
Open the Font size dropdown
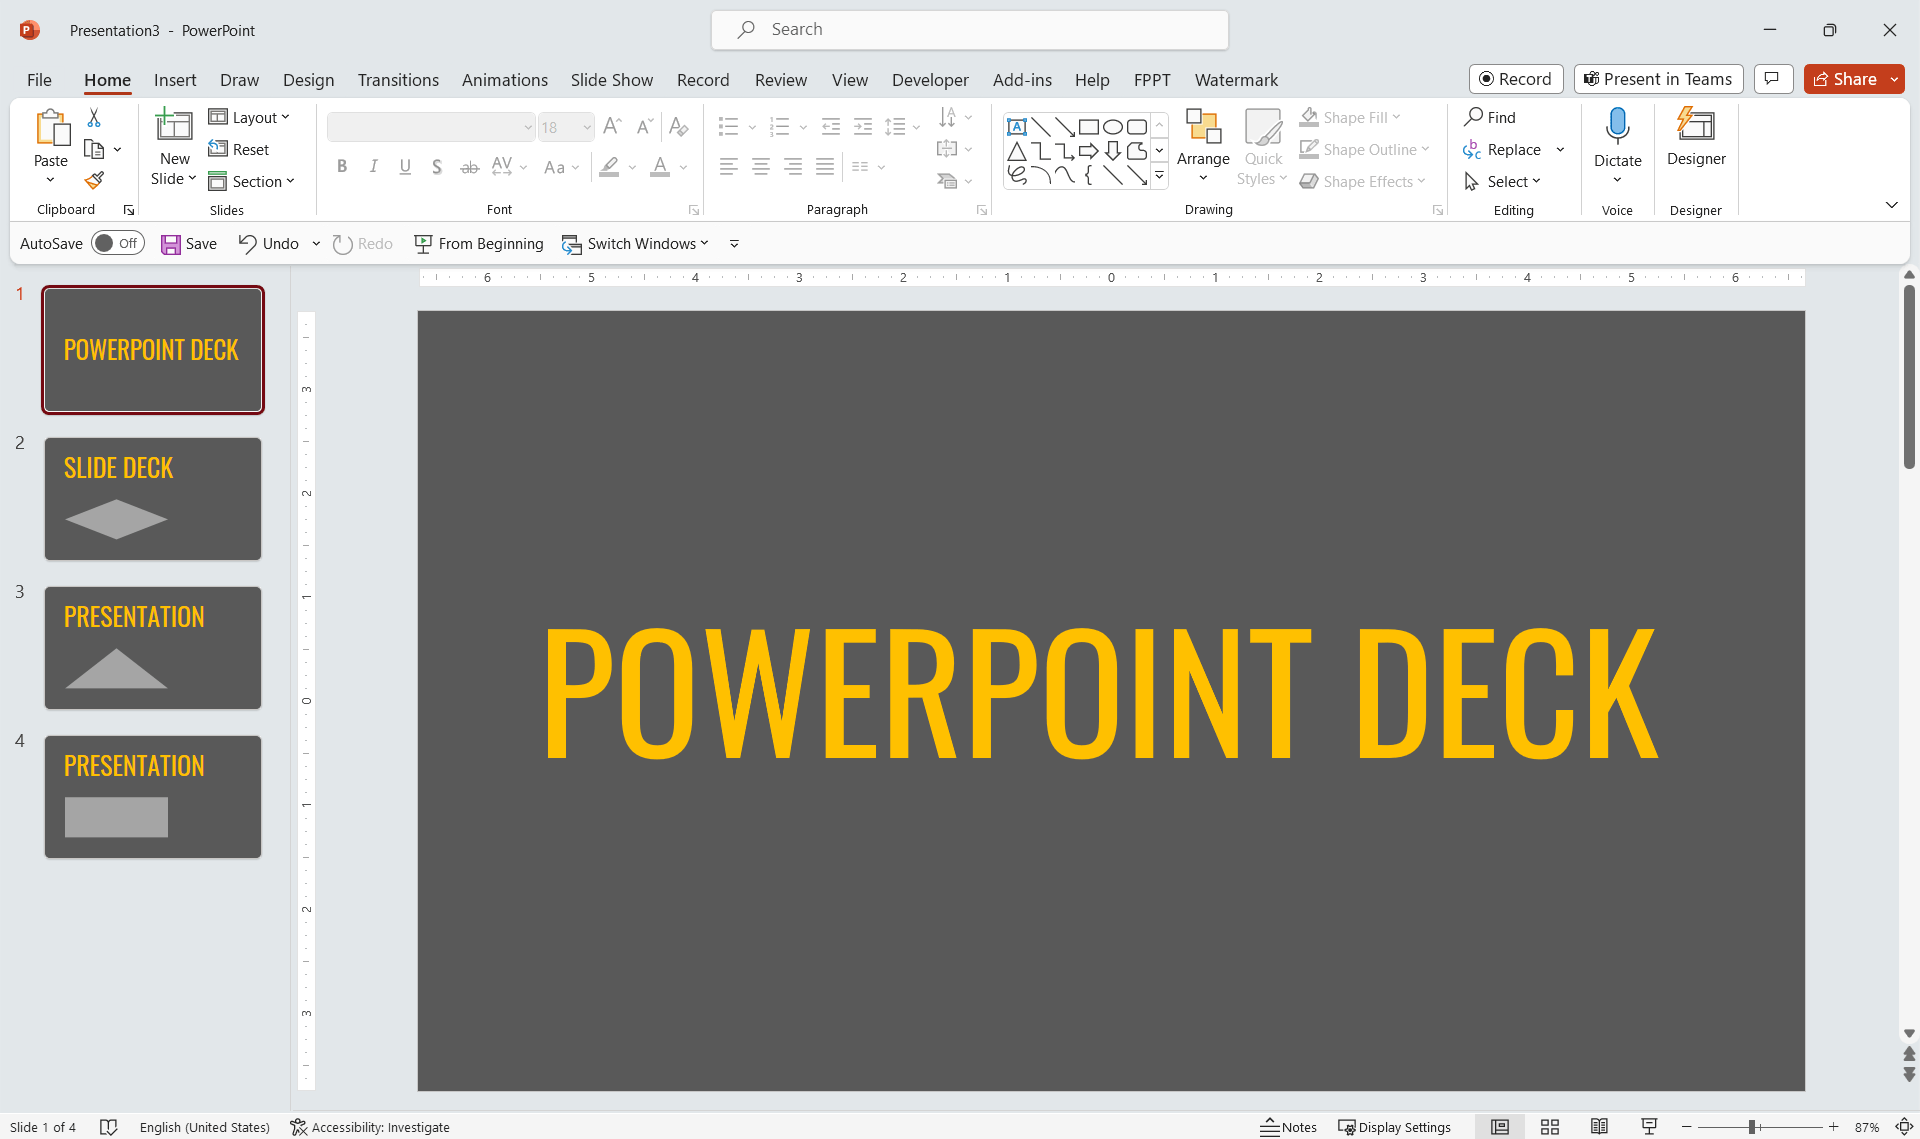pos(586,126)
